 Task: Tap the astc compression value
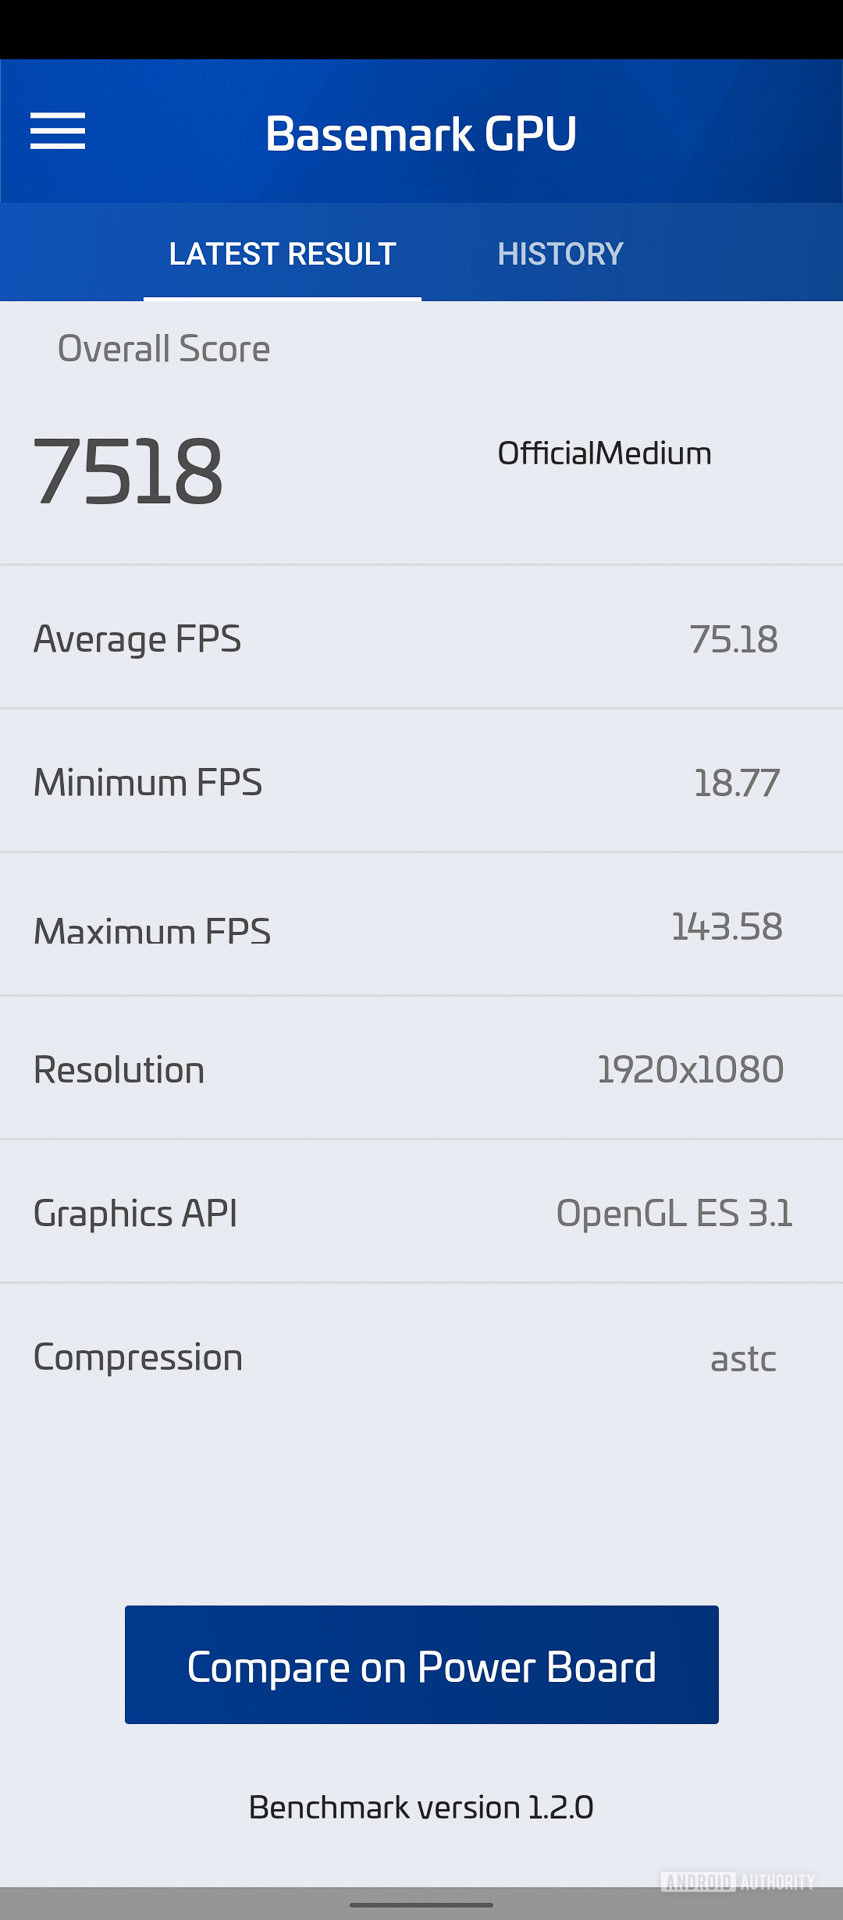pyautogui.click(x=743, y=1359)
